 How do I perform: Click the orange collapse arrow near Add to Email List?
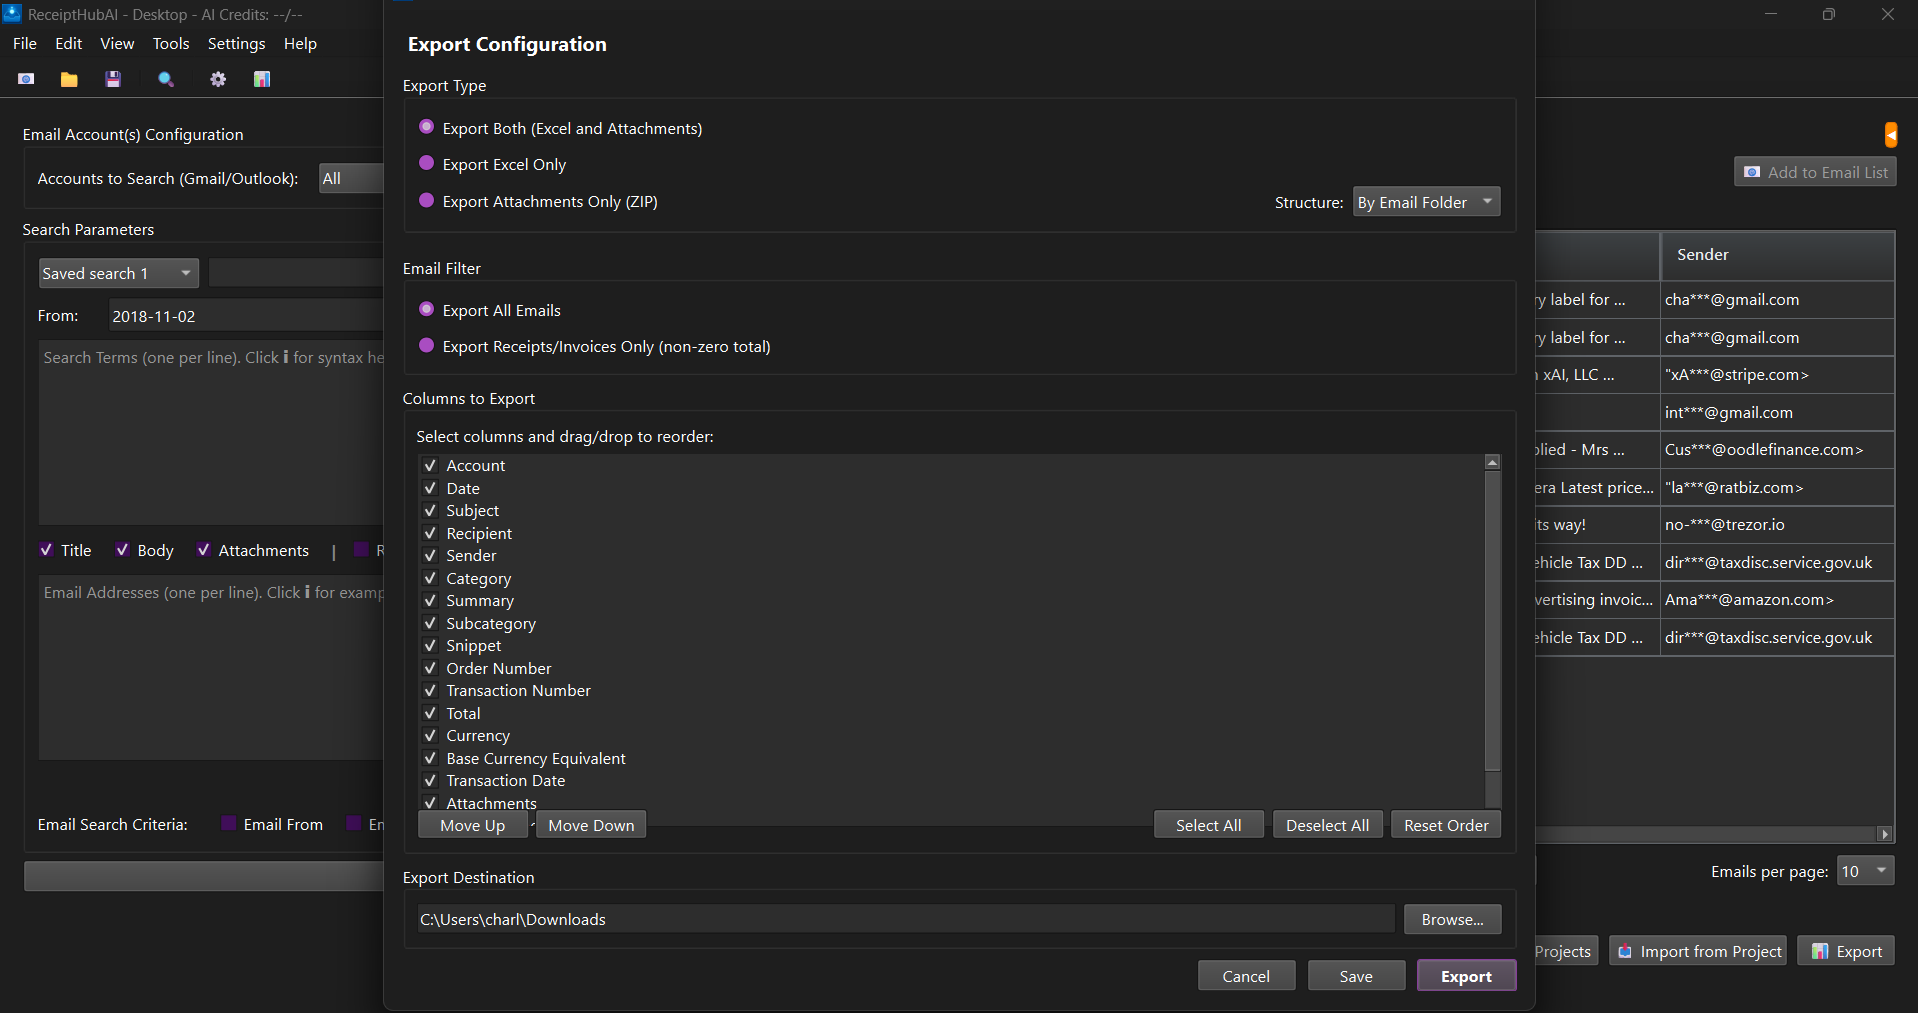click(1891, 134)
